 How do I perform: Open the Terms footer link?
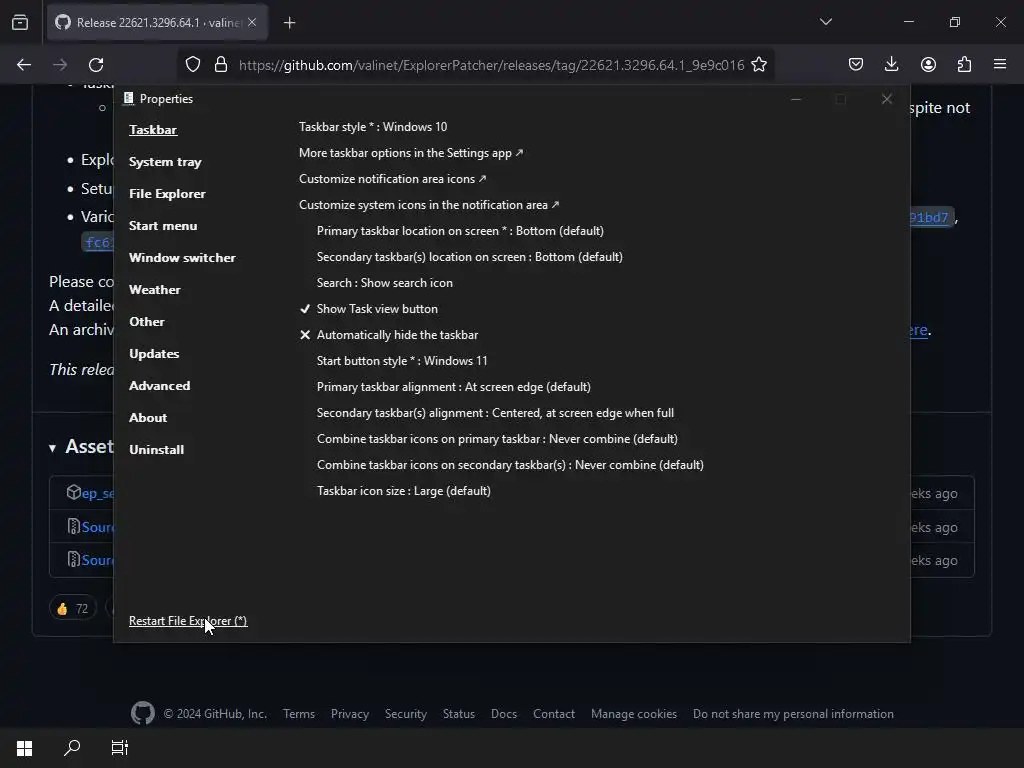(x=299, y=714)
